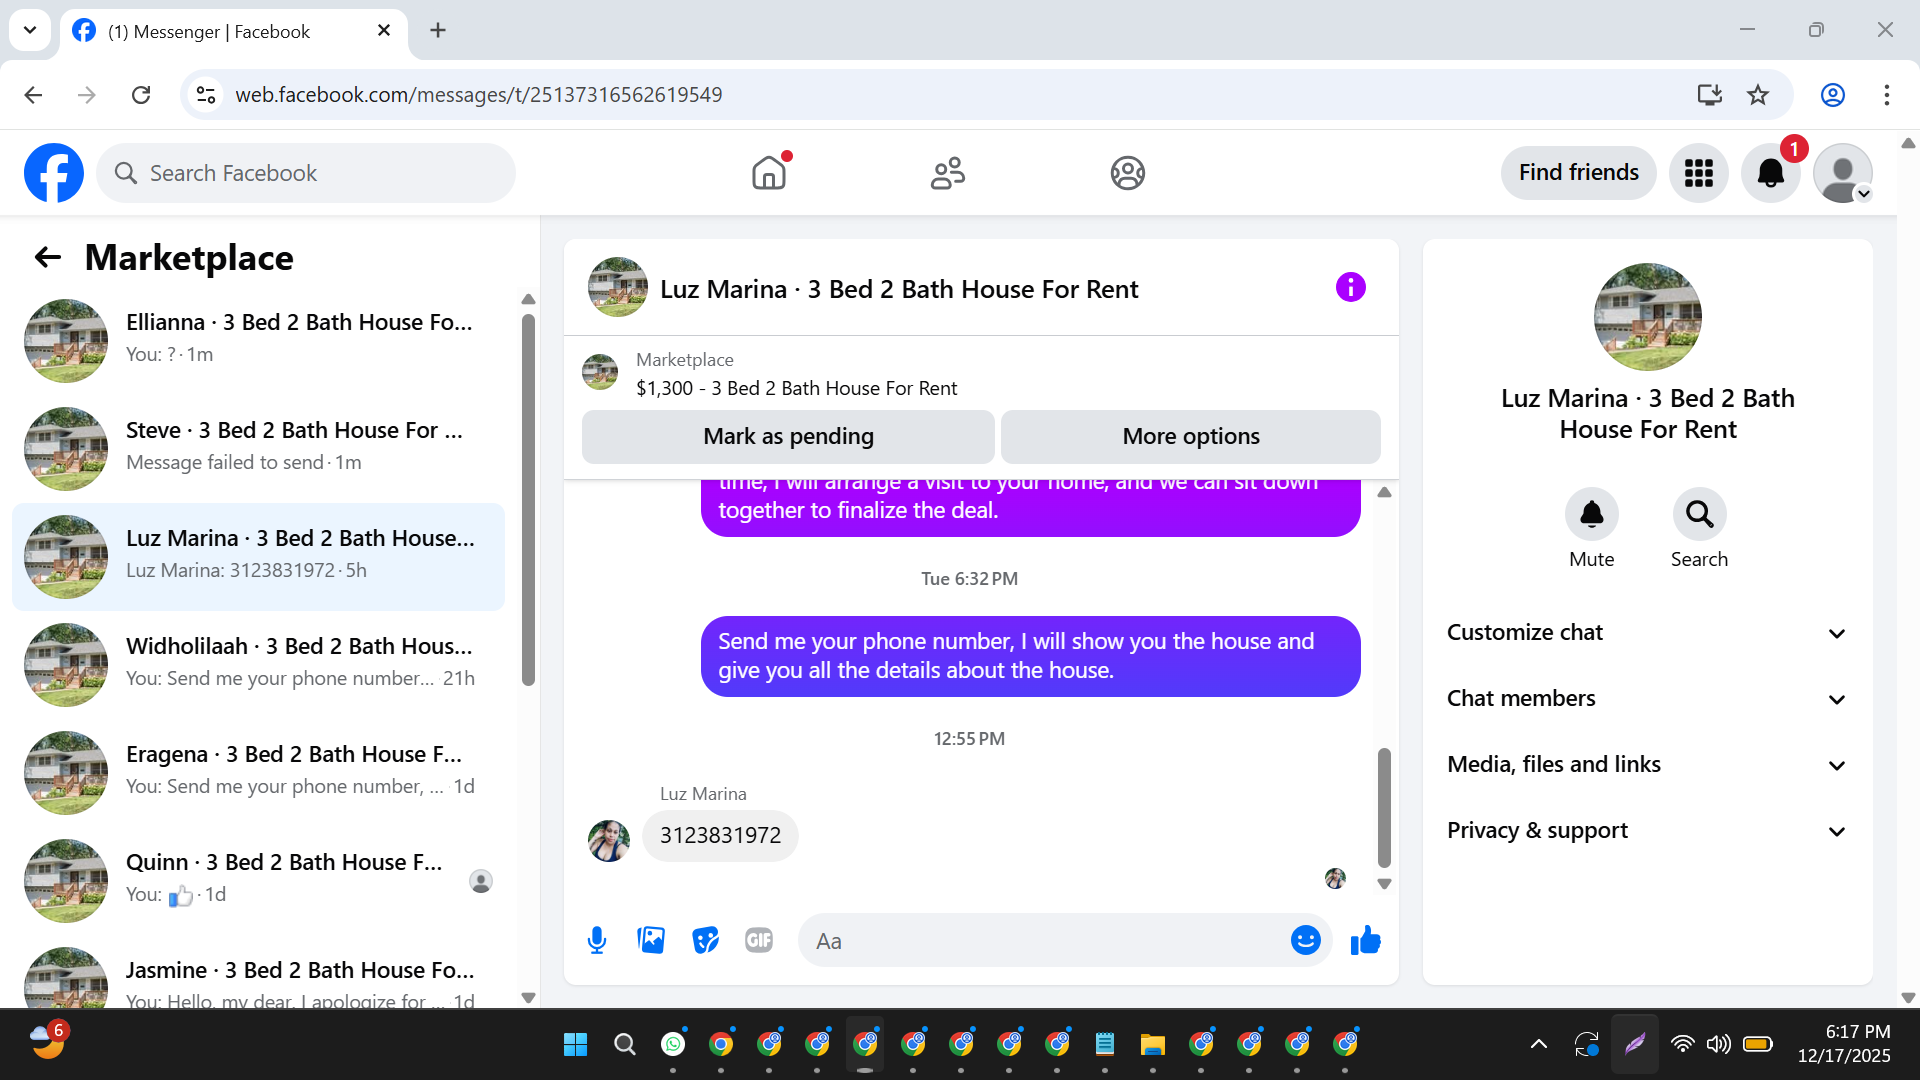Click the More options button
This screenshot has width=1920, height=1080.
pyautogui.click(x=1190, y=437)
